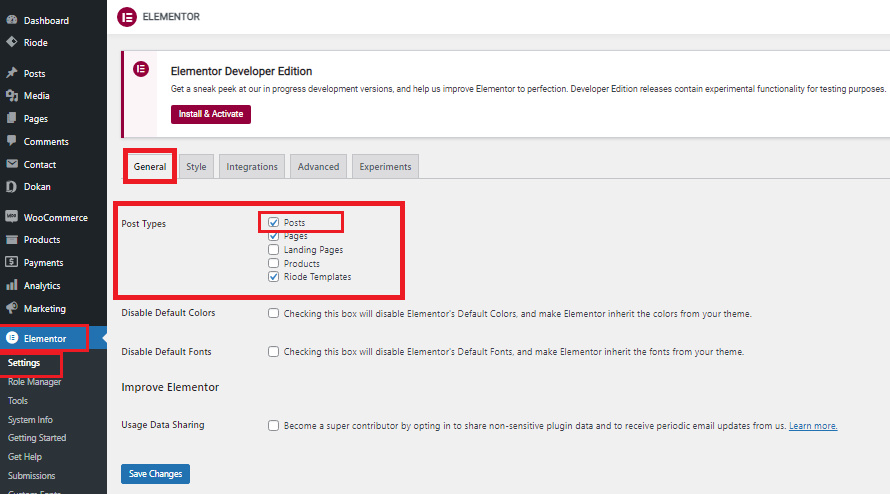Screen dimensions: 890x494
Task: Click the Pages icon in sidebar
Action: click(x=11, y=118)
